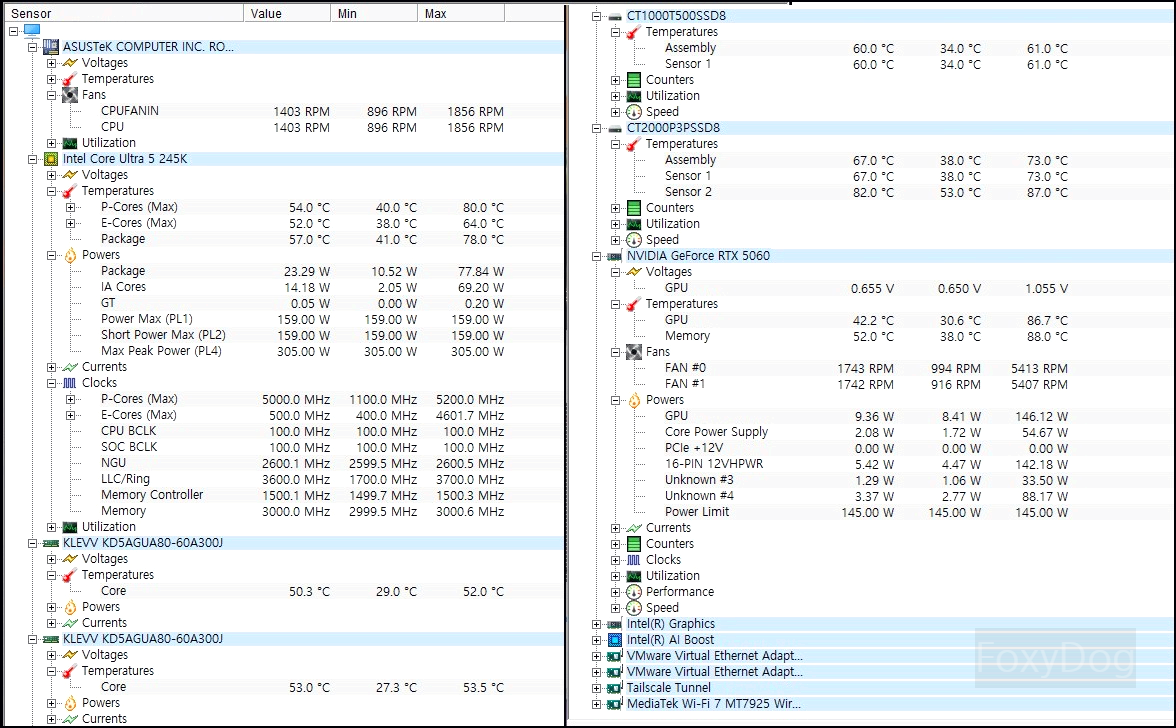Expand the RTX 5060 Clocks section

point(615,560)
